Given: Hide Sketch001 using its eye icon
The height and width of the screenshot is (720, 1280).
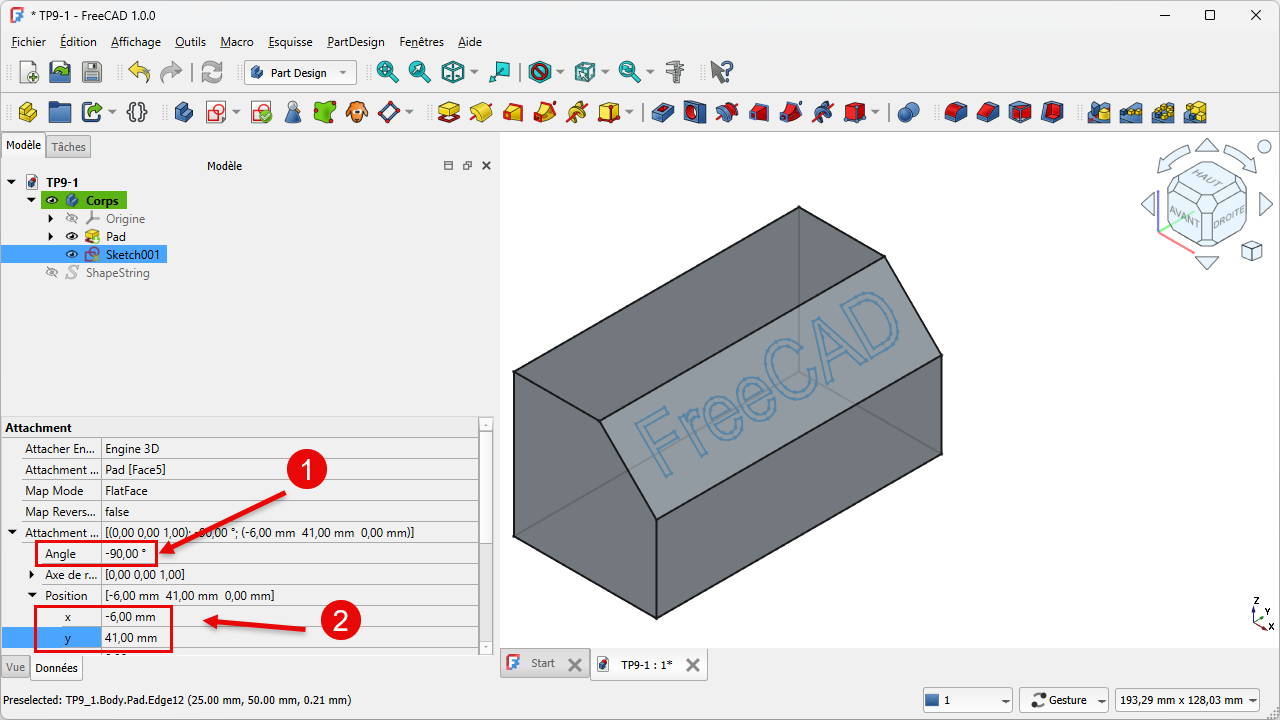Looking at the screenshot, I should 72,255.
